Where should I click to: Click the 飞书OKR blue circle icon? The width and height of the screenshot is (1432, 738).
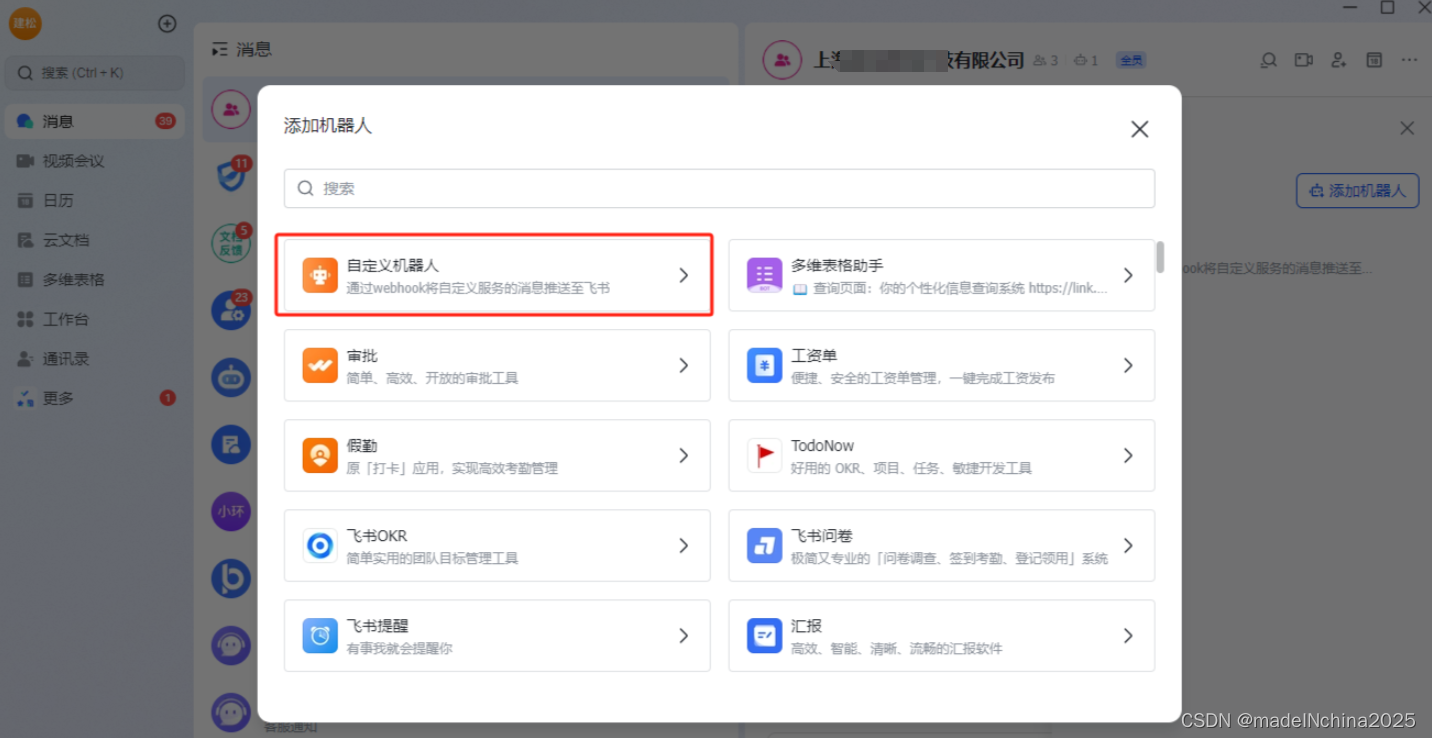pyautogui.click(x=320, y=545)
